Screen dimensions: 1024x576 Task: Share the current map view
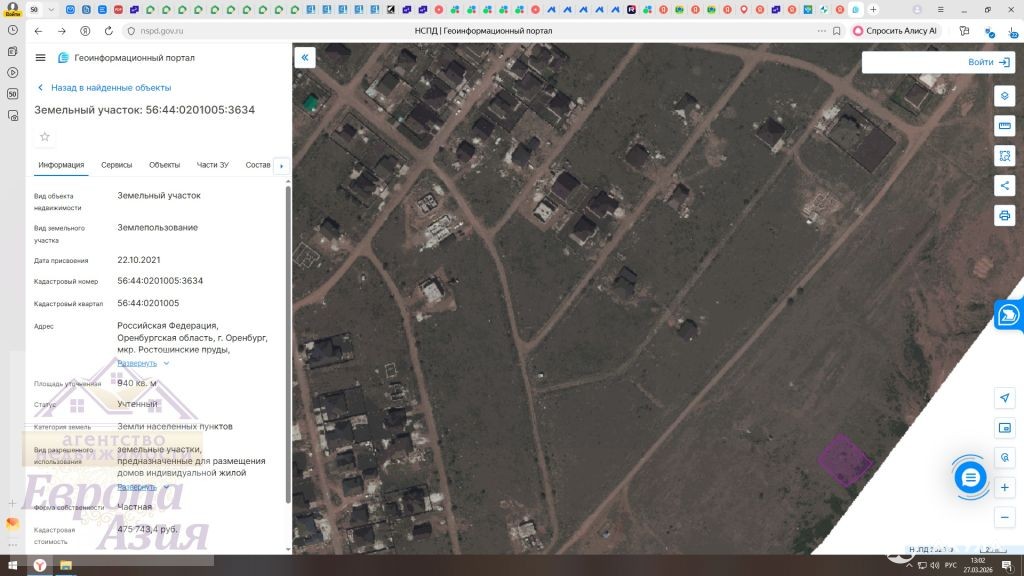coord(1004,186)
